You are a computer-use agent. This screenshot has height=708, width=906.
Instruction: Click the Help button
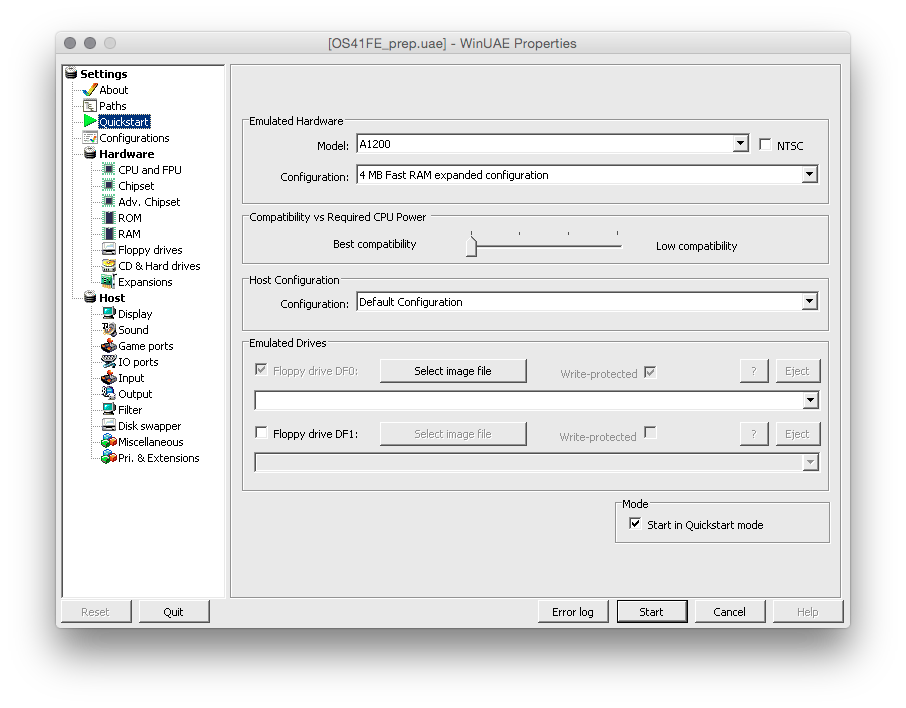pos(808,611)
